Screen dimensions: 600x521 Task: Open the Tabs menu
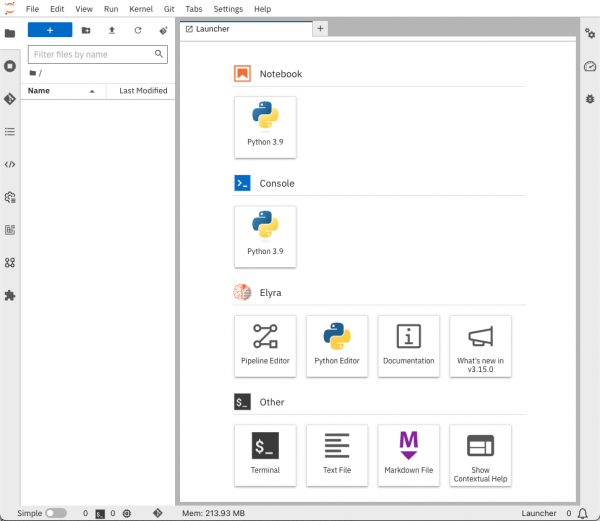(x=194, y=9)
